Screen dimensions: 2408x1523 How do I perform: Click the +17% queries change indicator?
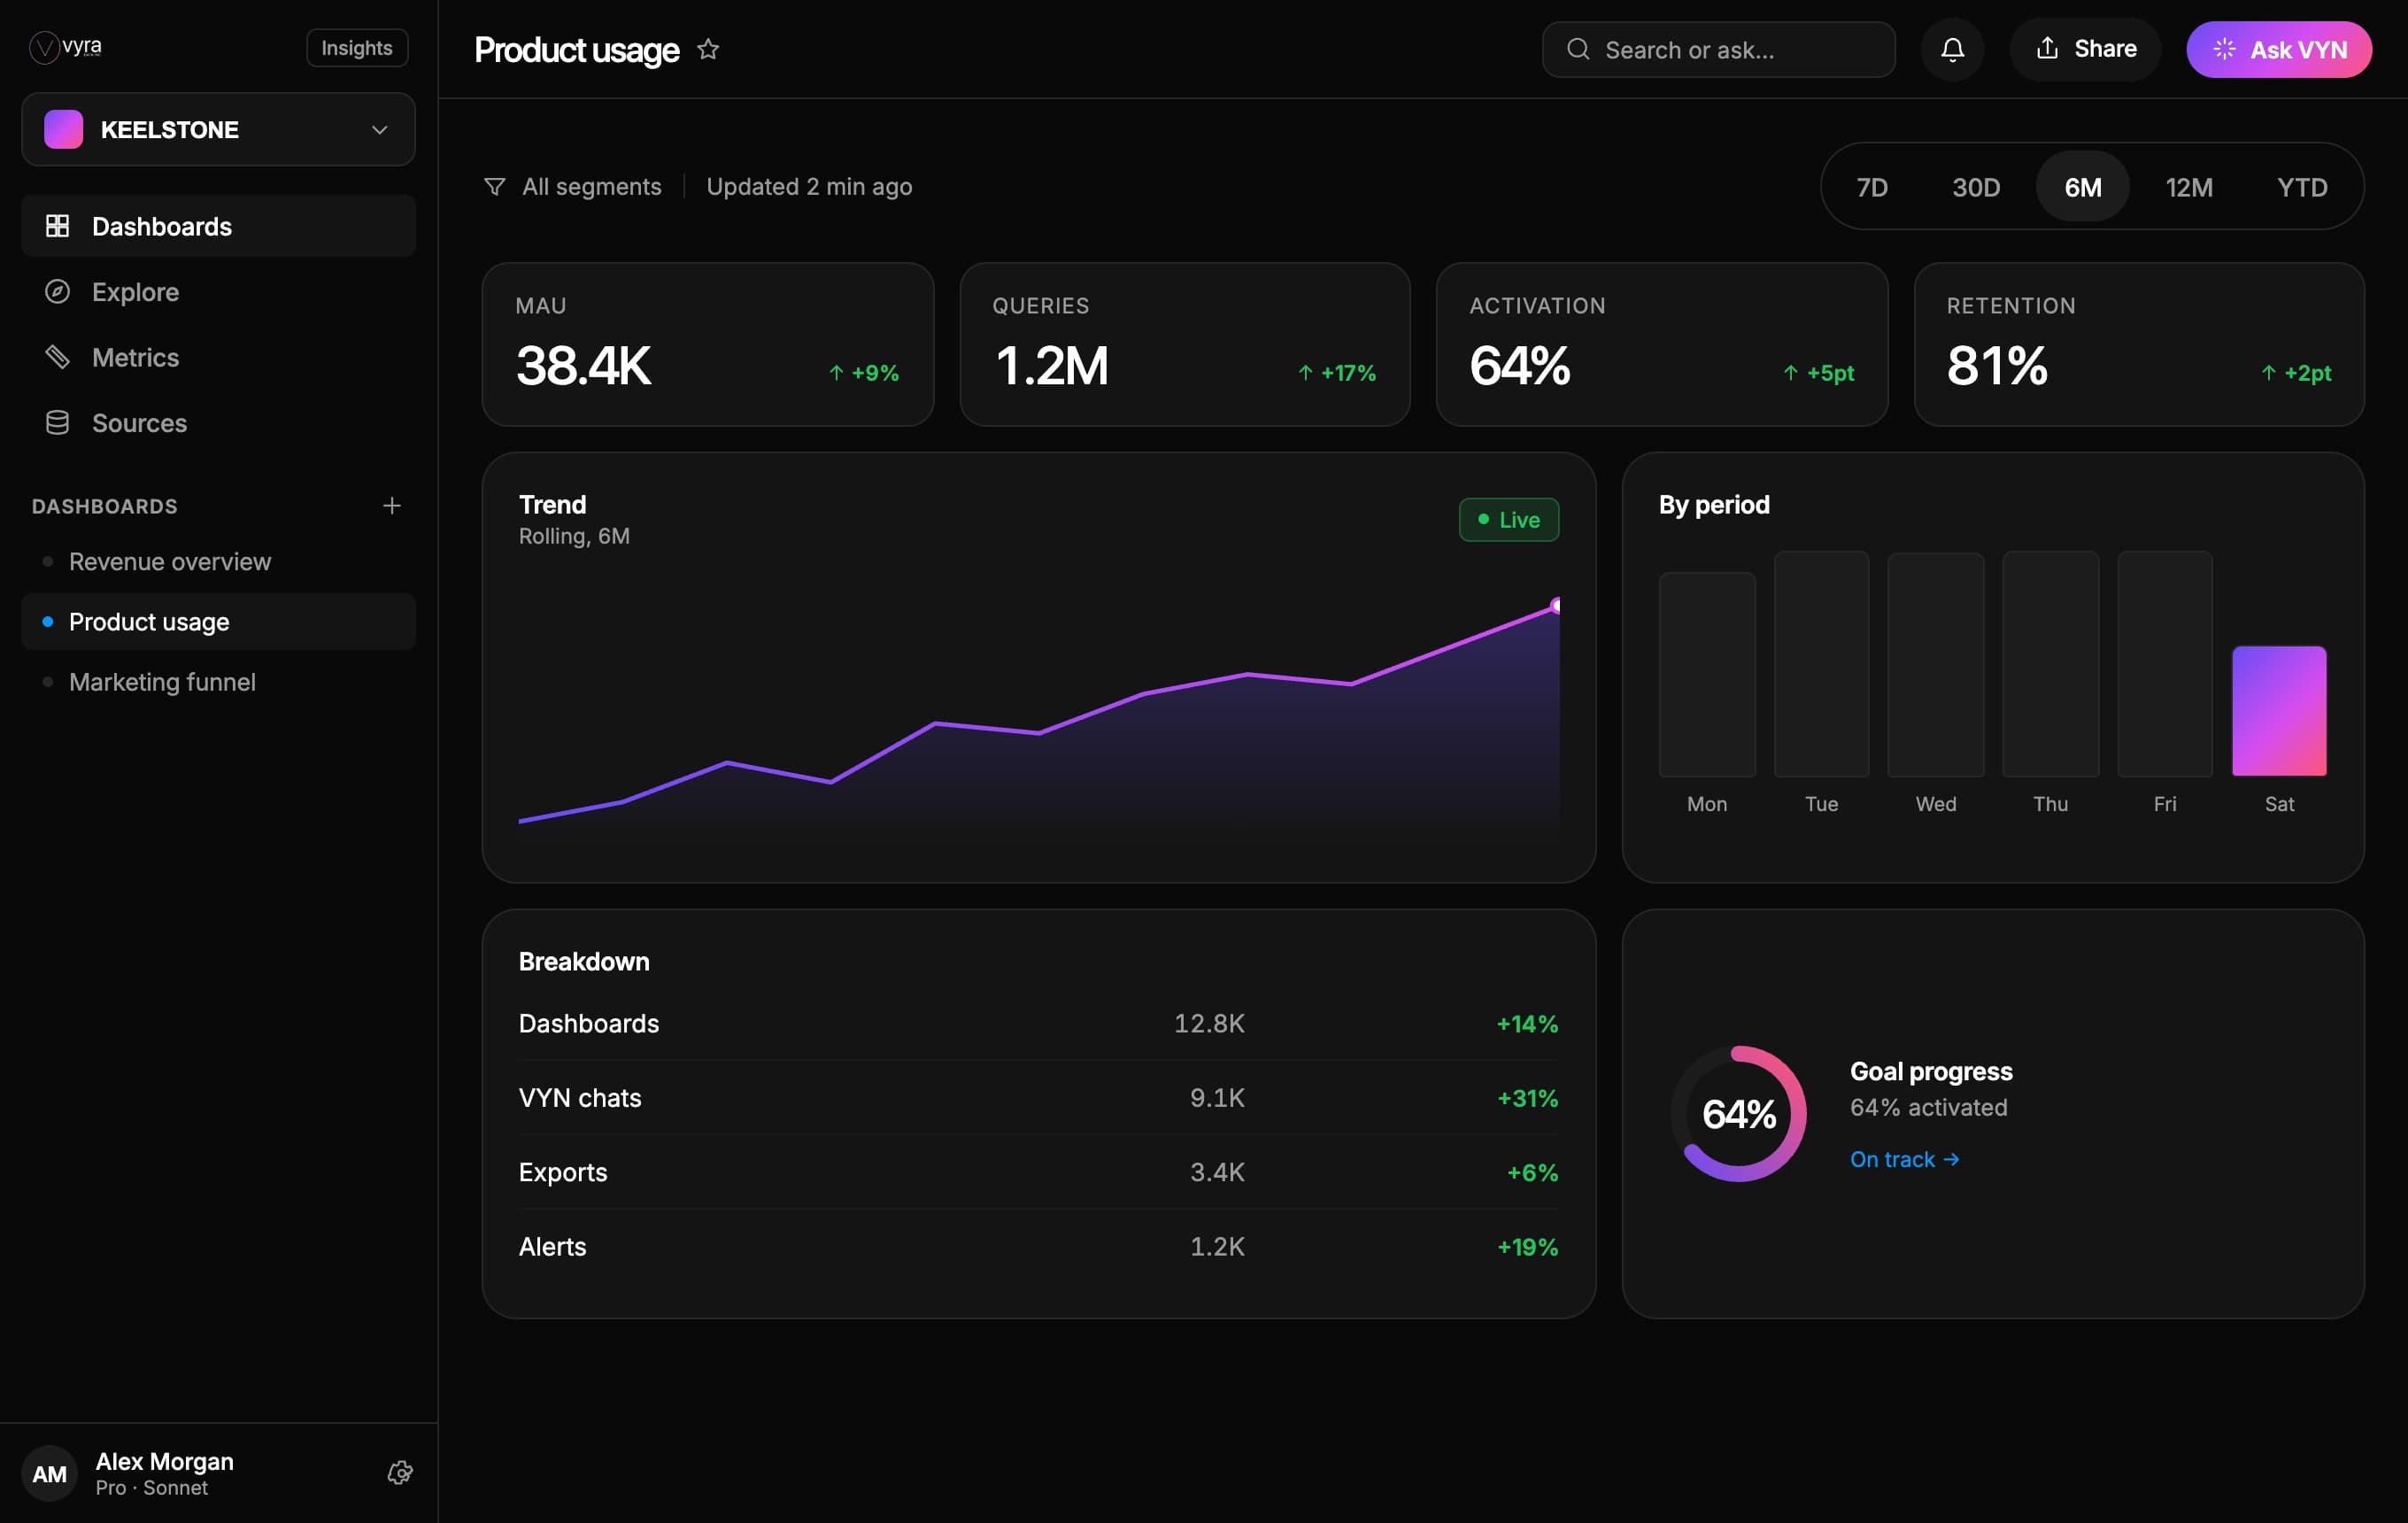(x=1337, y=373)
